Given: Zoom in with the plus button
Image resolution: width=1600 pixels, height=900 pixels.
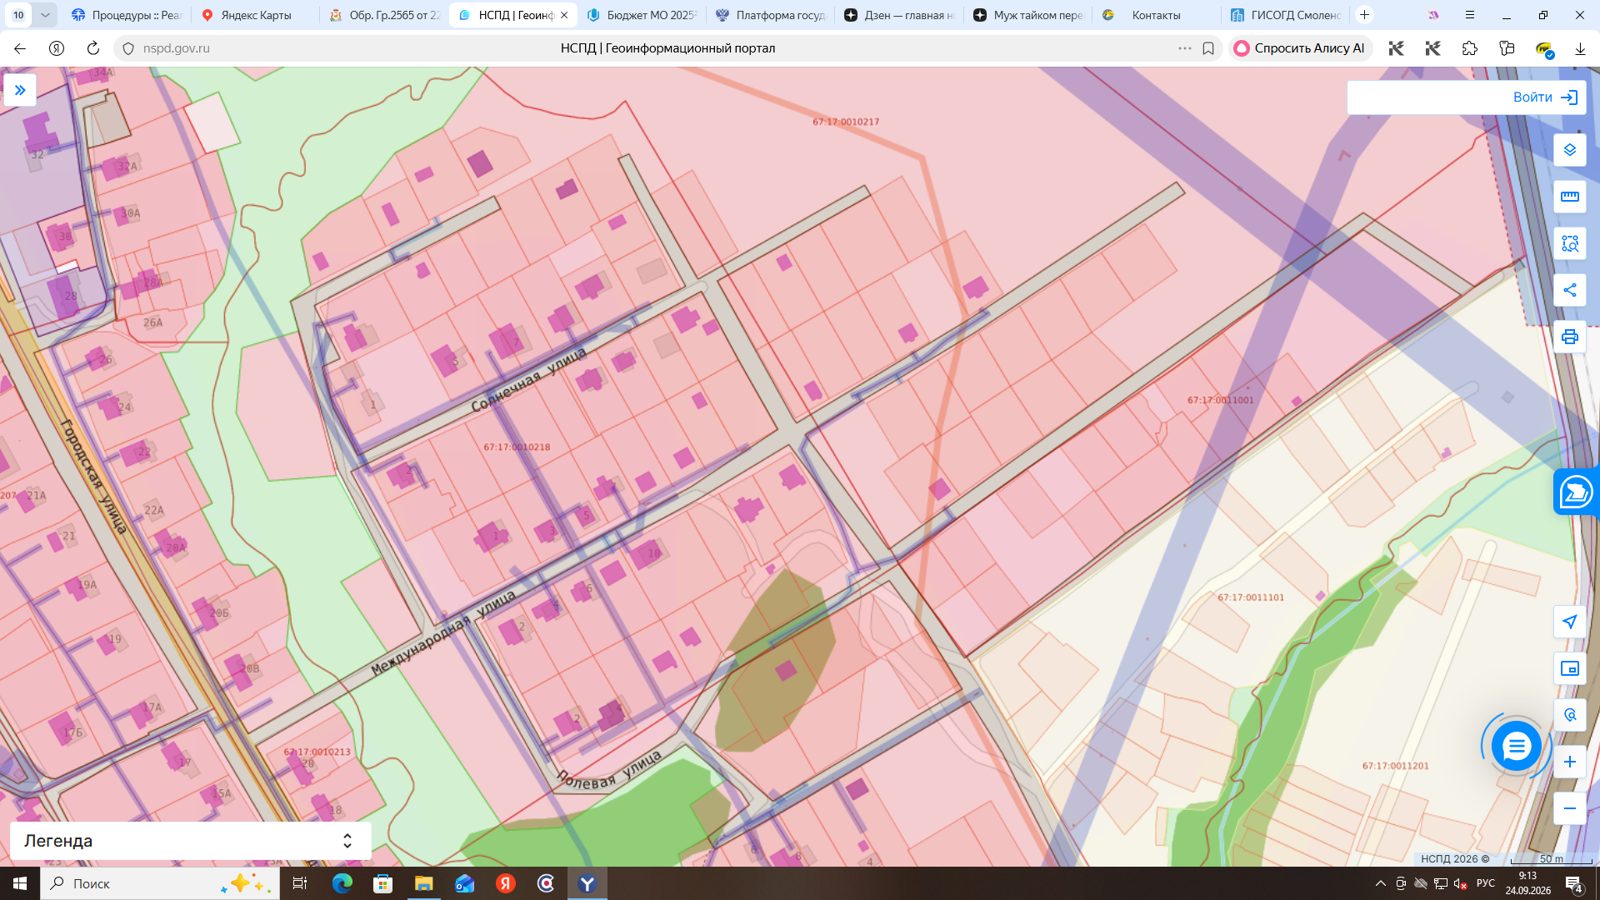Looking at the screenshot, I should pyautogui.click(x=1569, y=762).
